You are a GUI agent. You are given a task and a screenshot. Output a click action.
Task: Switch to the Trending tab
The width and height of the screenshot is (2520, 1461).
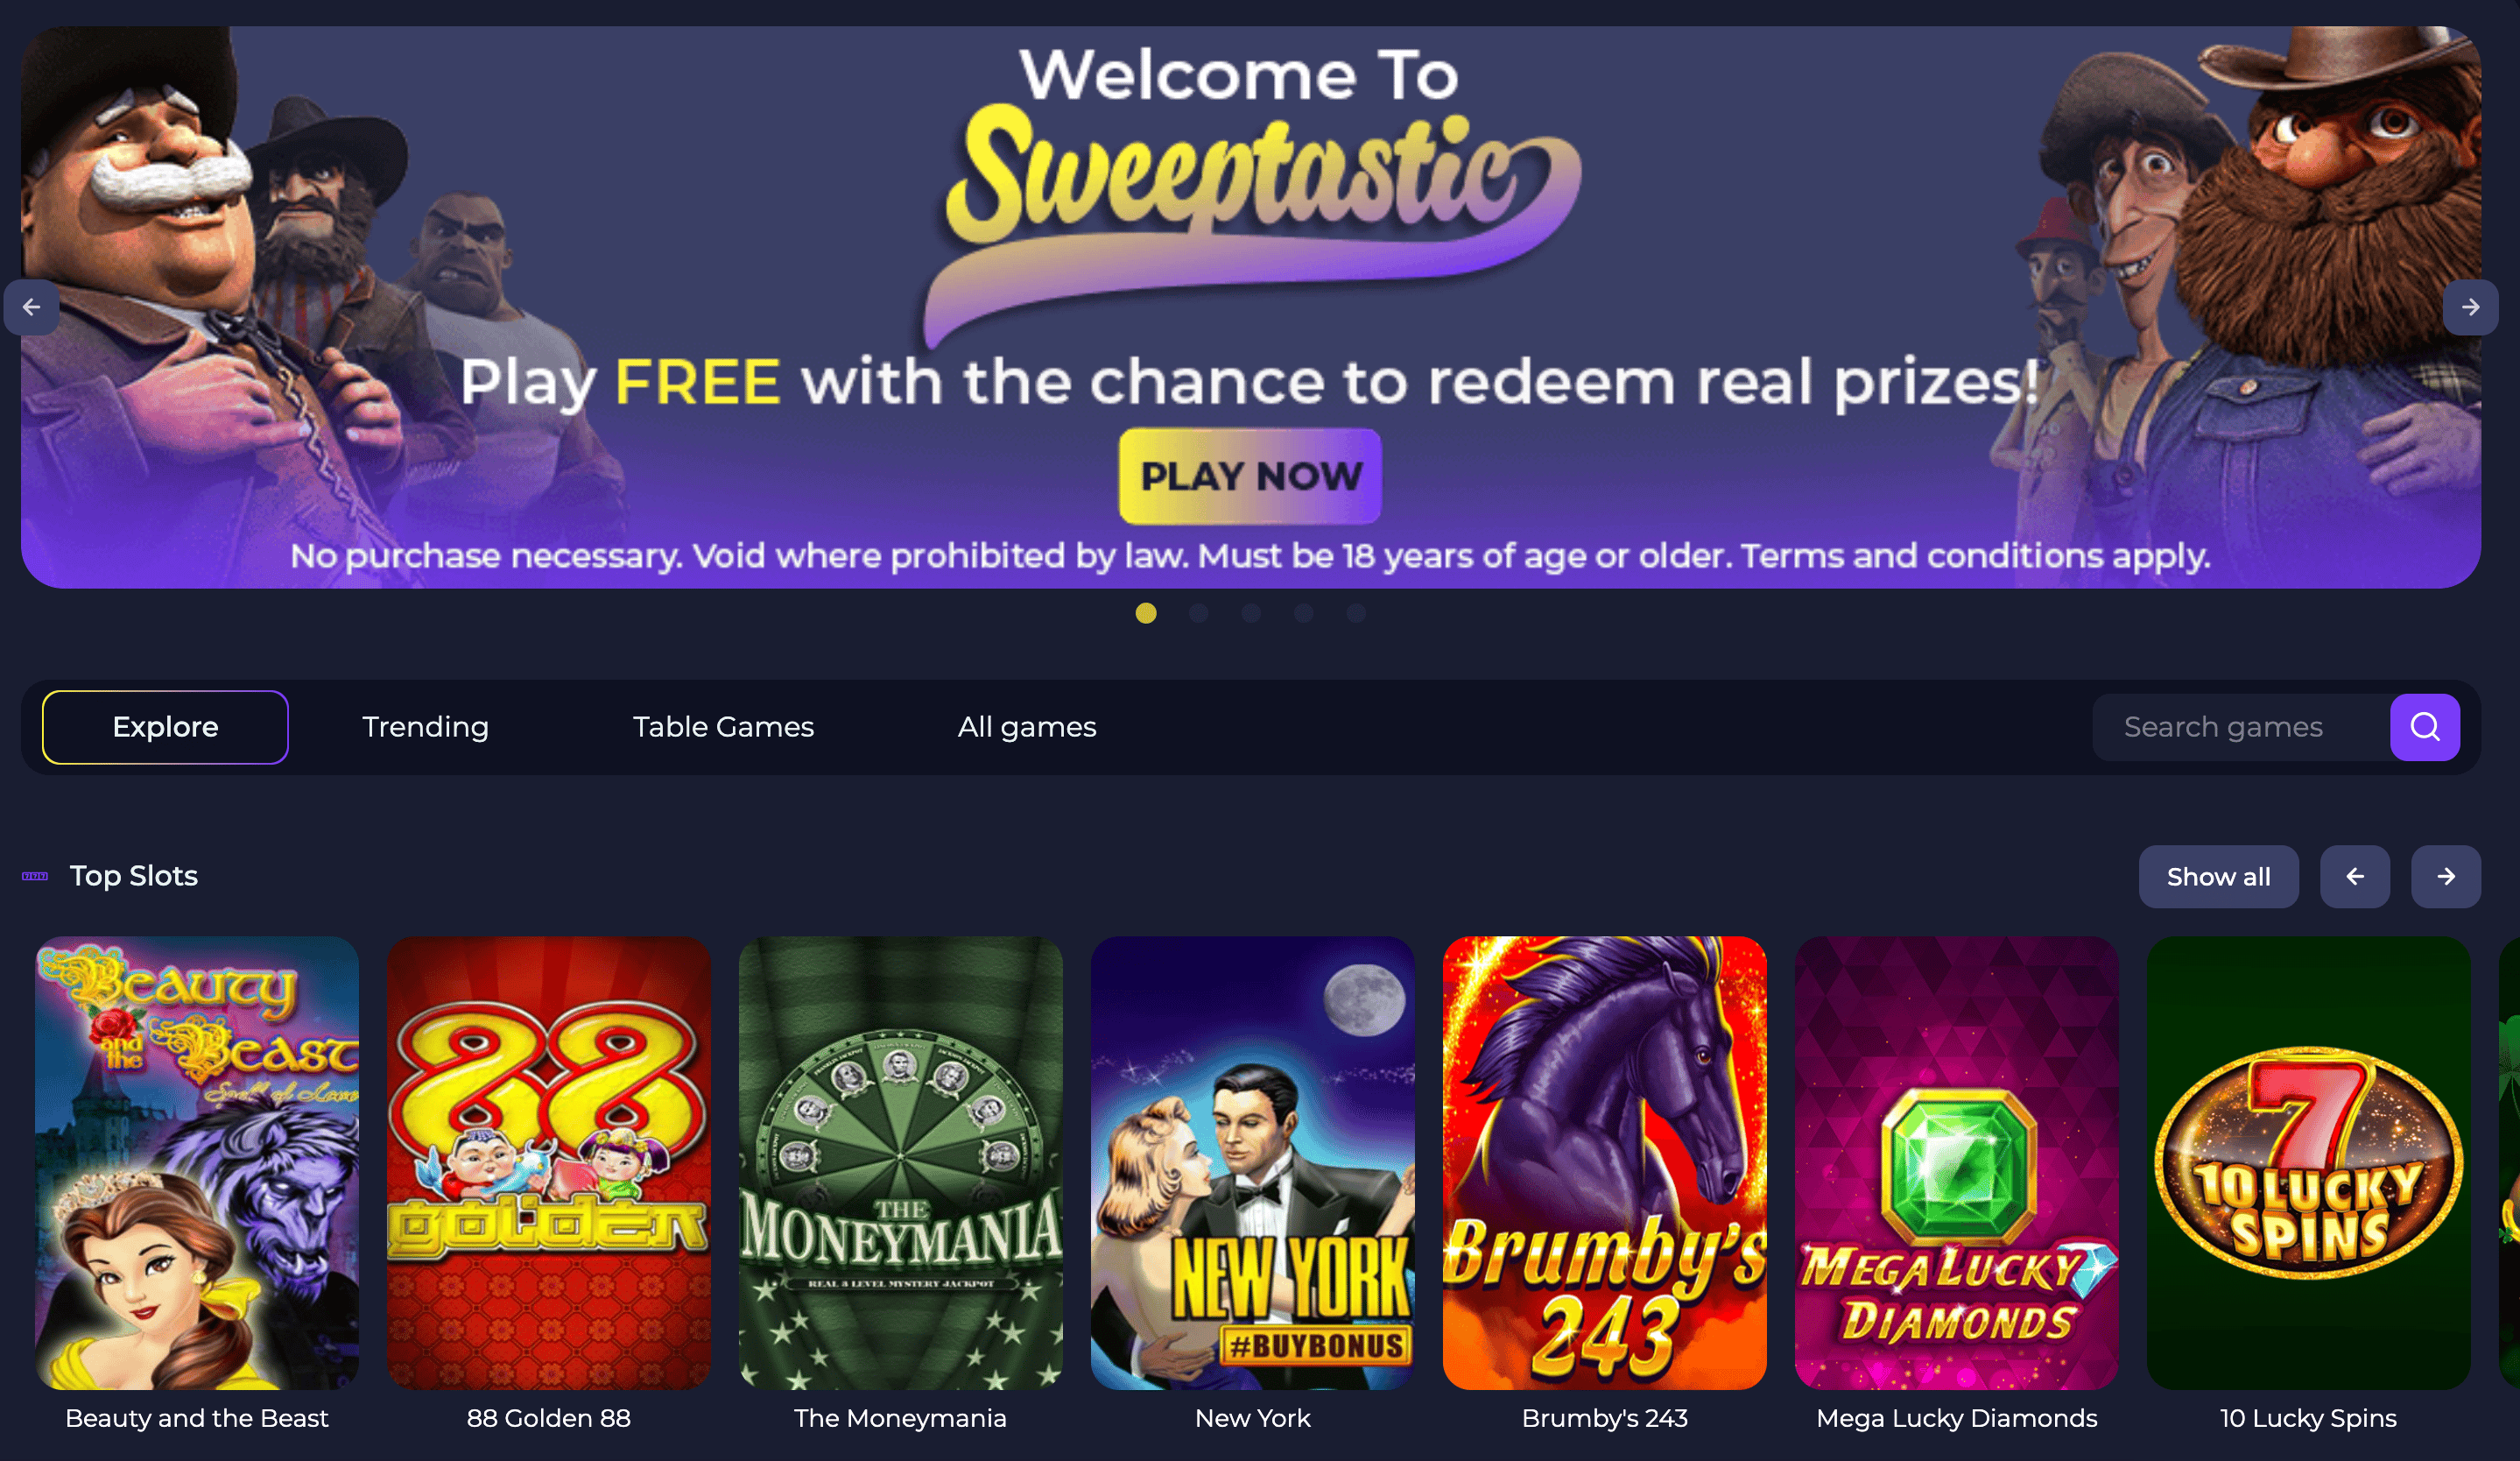click(425, 727)
